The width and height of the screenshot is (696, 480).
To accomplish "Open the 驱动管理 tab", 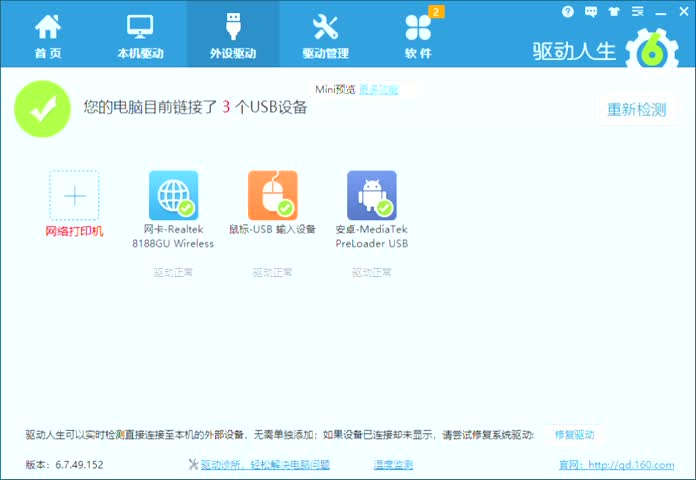I will coord(325,36).
